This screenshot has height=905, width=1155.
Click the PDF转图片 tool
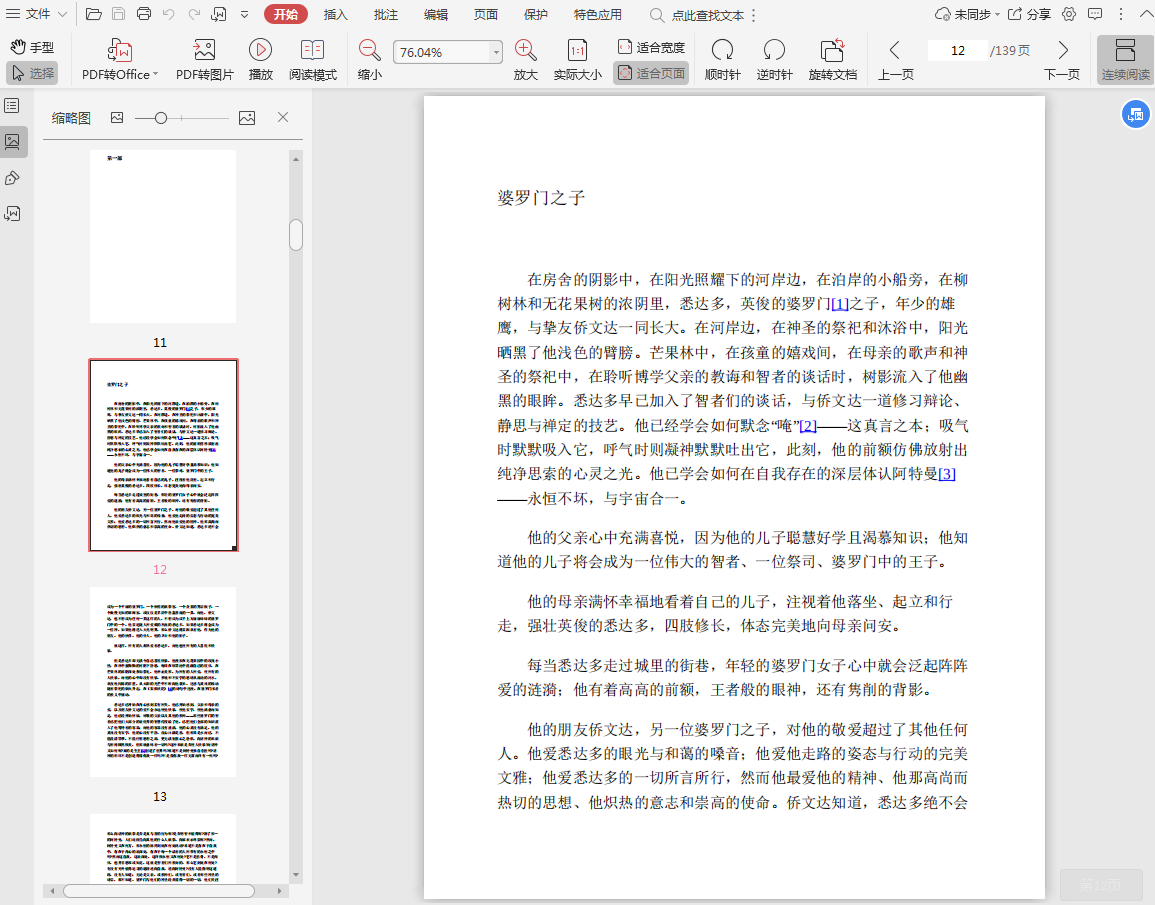[x=204, y=60]
